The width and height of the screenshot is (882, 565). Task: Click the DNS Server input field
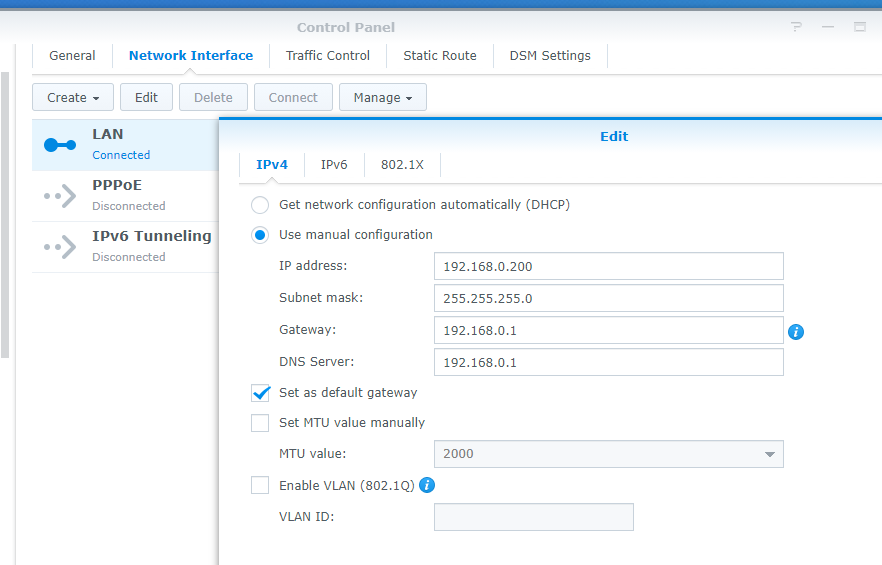tap(608, 362)
